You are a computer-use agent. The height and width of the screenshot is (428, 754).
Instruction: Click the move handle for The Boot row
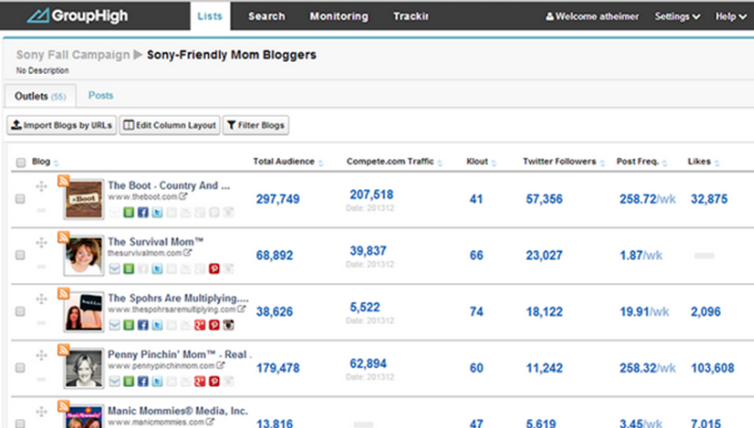[41, 186]
